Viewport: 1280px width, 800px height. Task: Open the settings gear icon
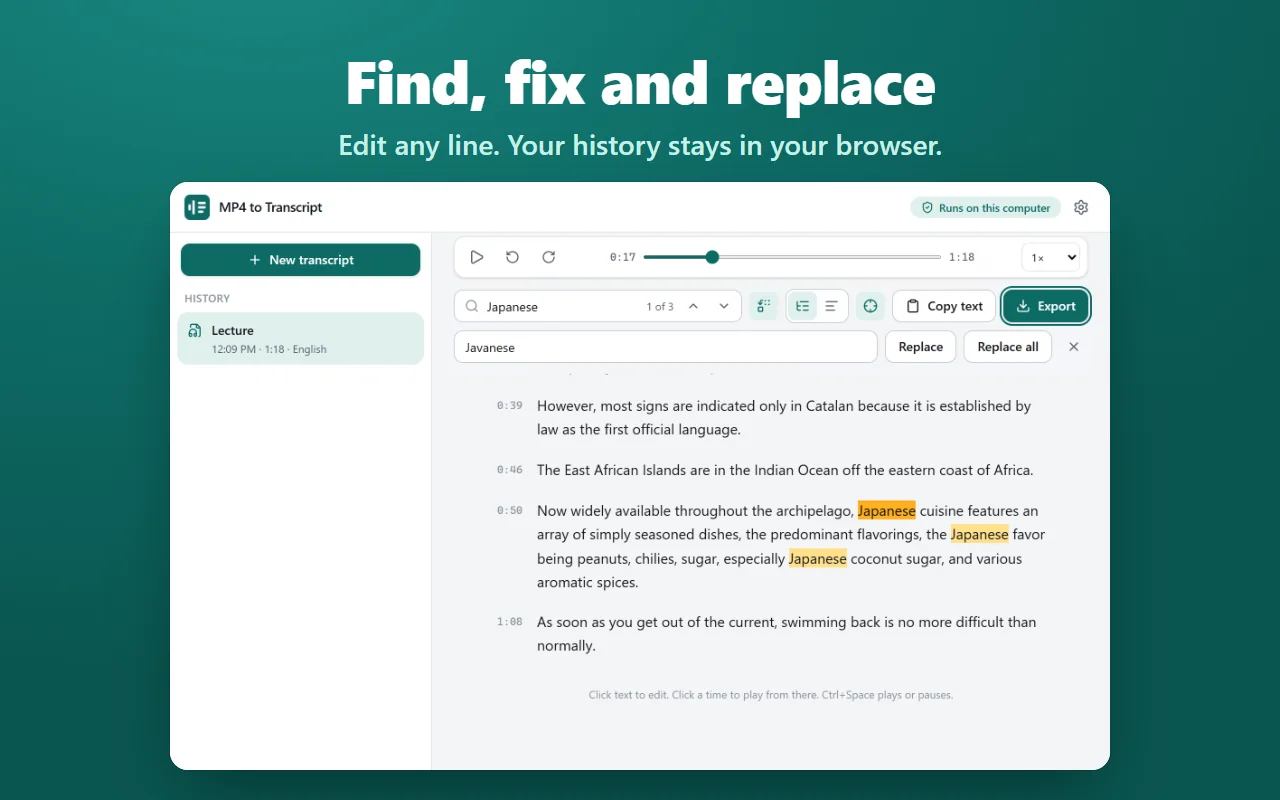click(1081, 208)
